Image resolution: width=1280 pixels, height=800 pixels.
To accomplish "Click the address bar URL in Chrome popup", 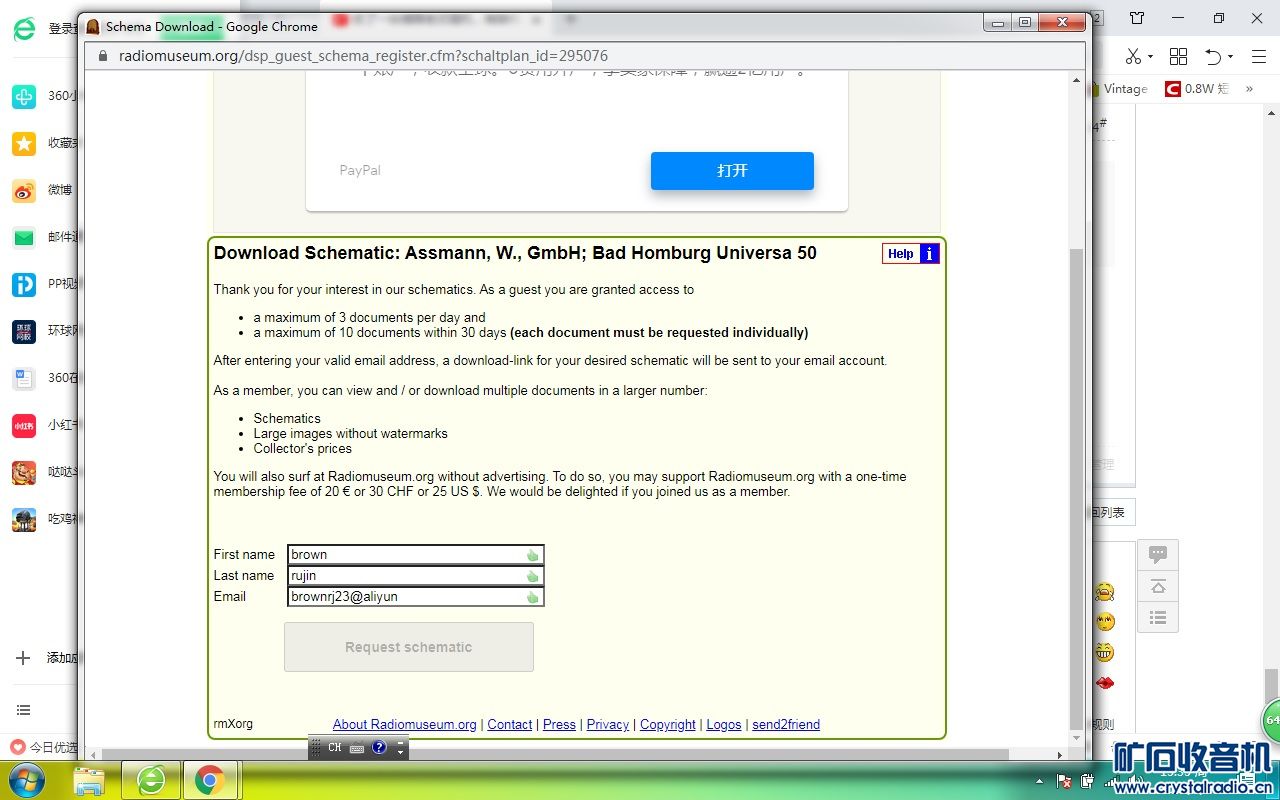I will pos(364,56).
